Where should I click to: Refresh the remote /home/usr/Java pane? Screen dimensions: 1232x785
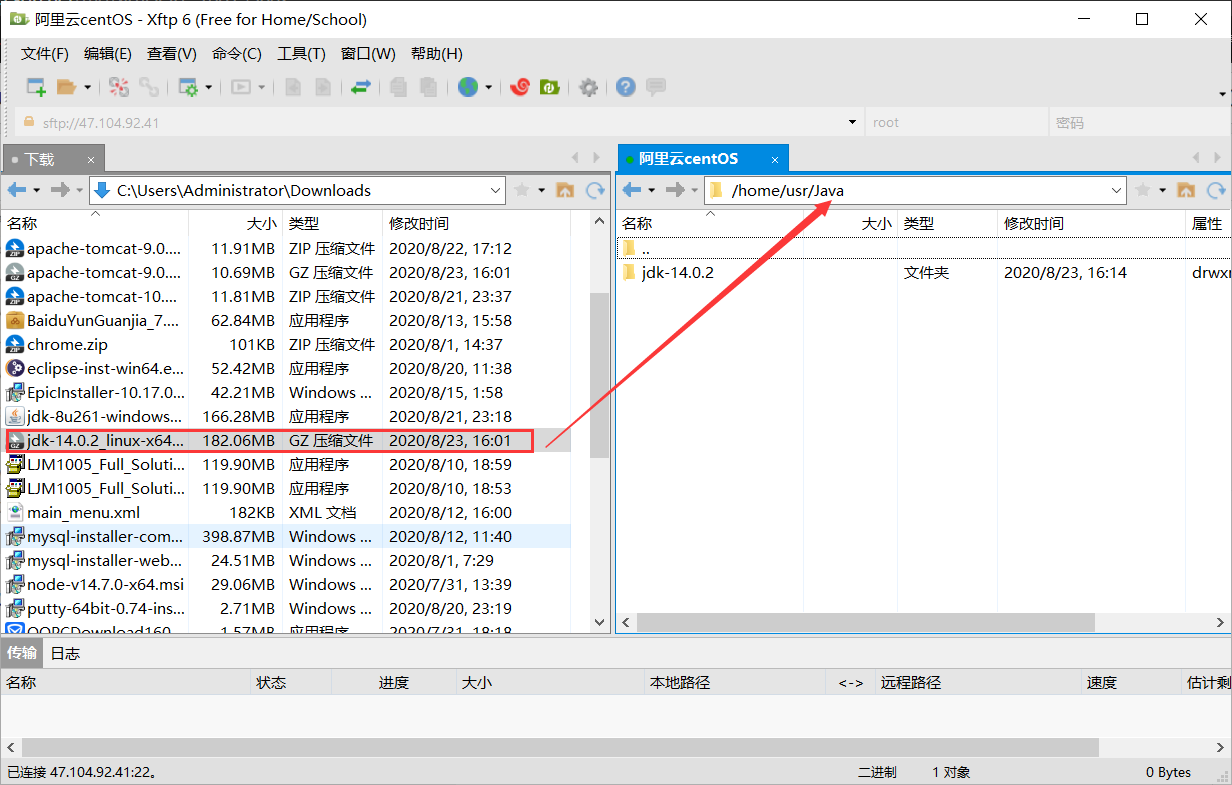point(1216,190)
